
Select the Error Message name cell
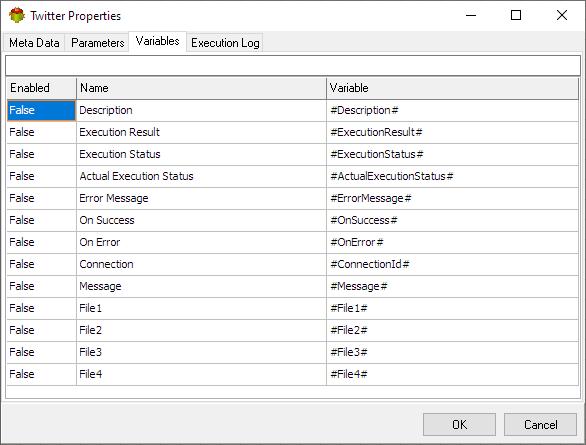click(x=201, y=198)
